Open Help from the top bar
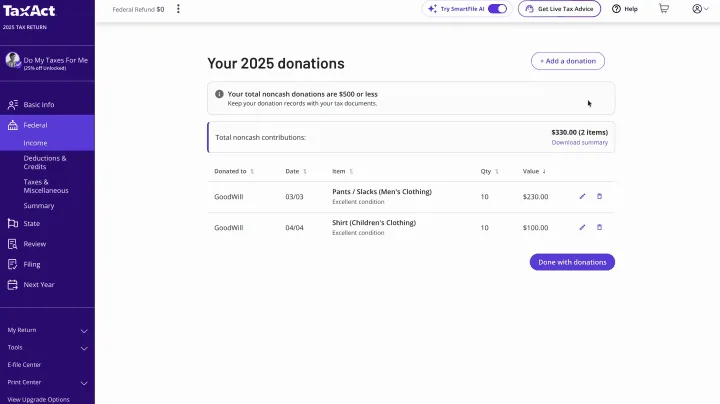This screenshot has height=404, width=720. point(624,9)
